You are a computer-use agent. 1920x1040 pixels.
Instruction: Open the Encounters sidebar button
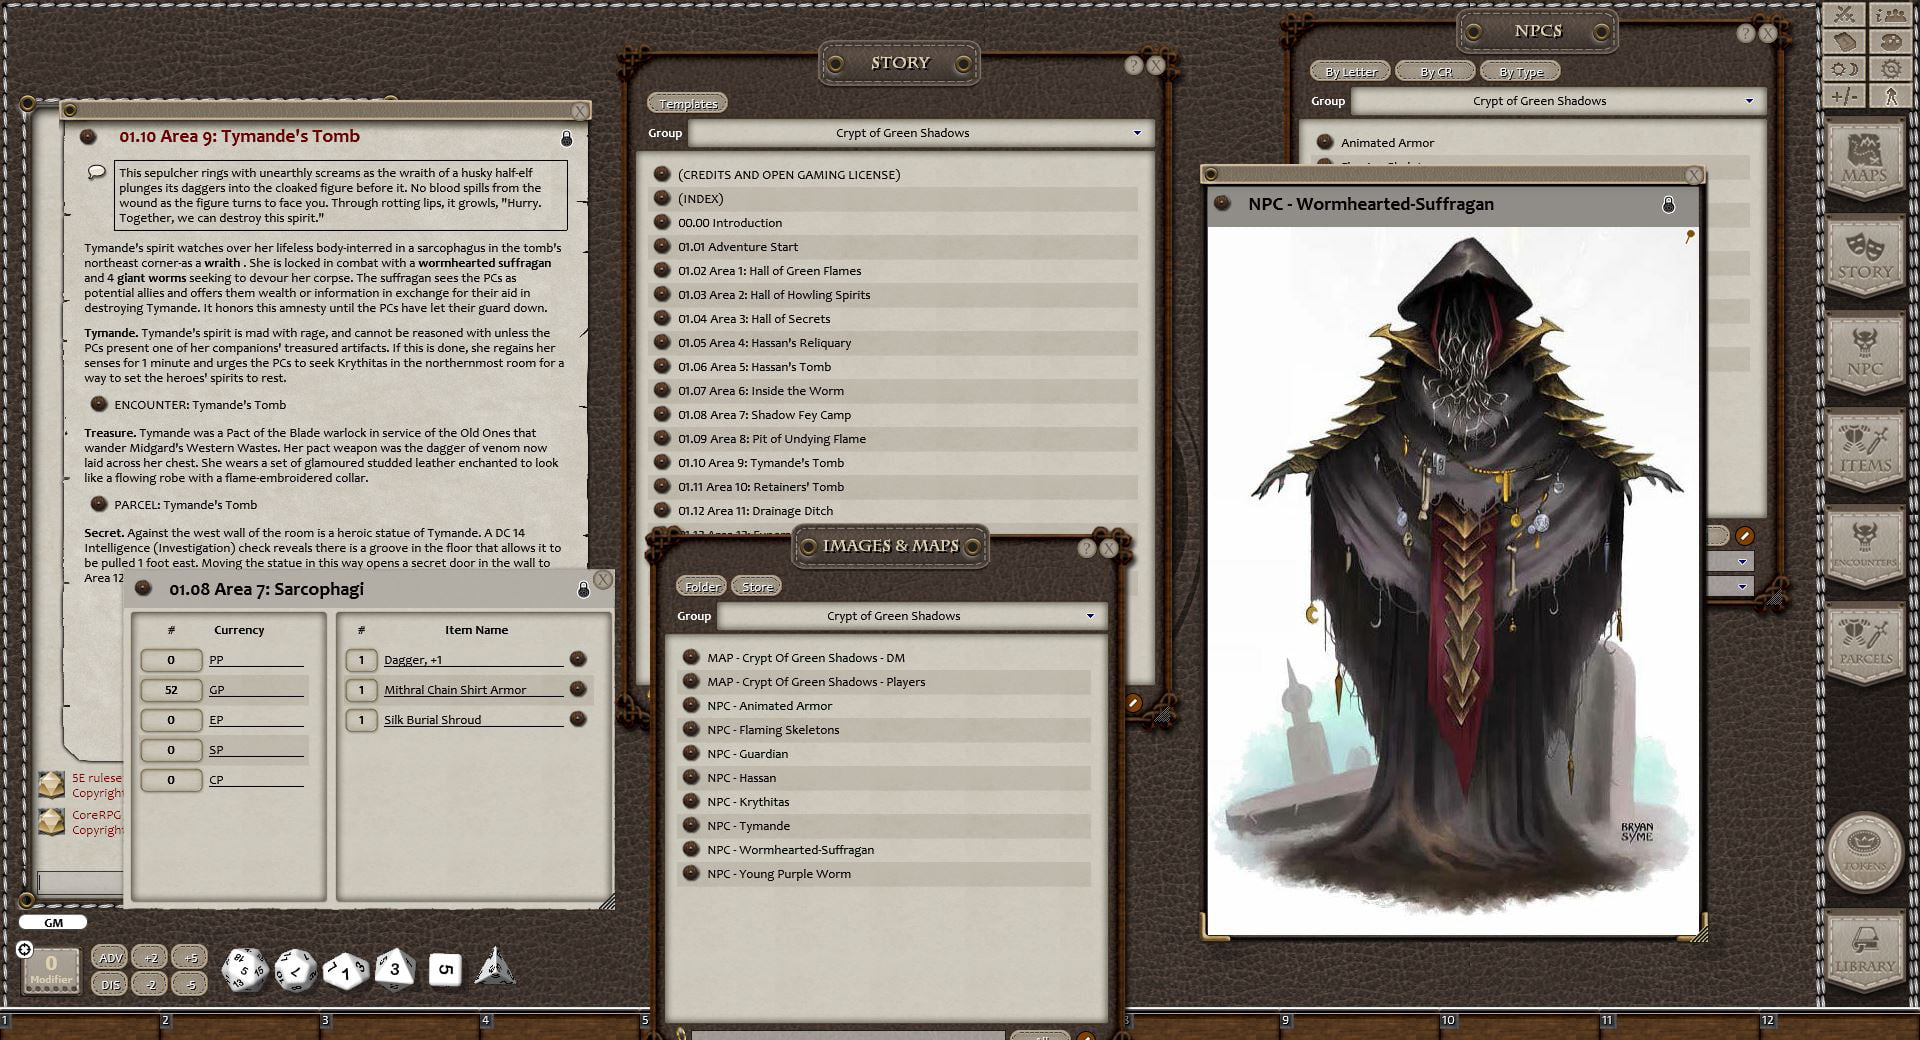(x=1865, y=548)
